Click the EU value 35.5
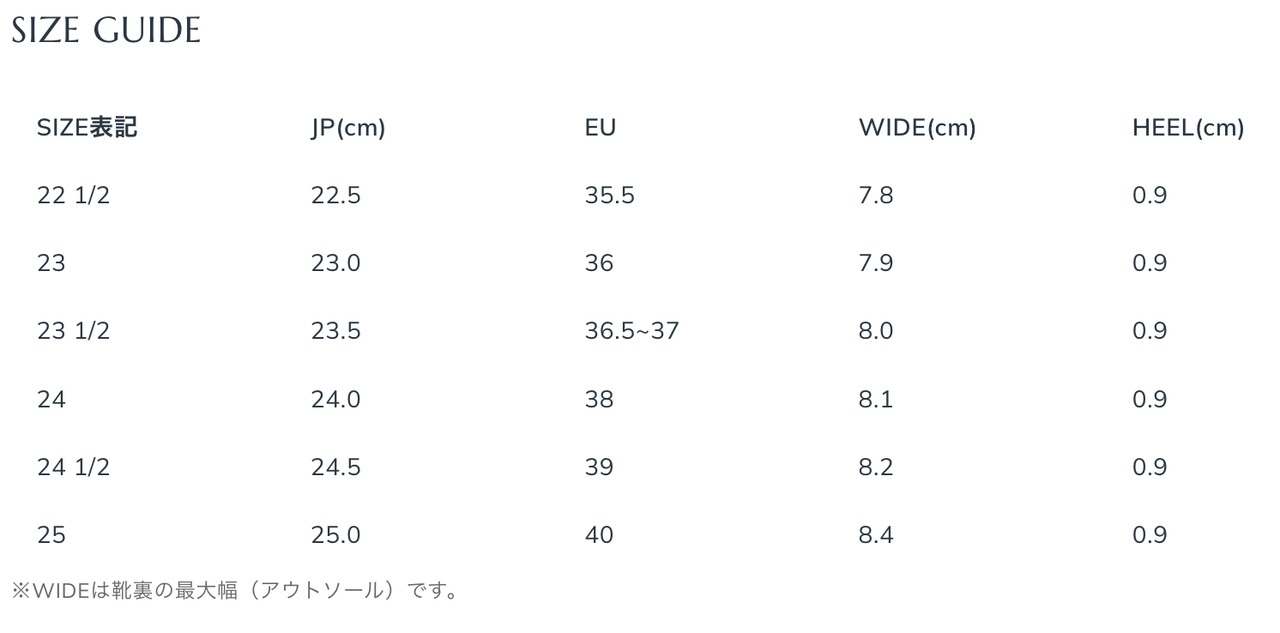Viewport: 1280px width, 633px height. click(x=610, y=195)
